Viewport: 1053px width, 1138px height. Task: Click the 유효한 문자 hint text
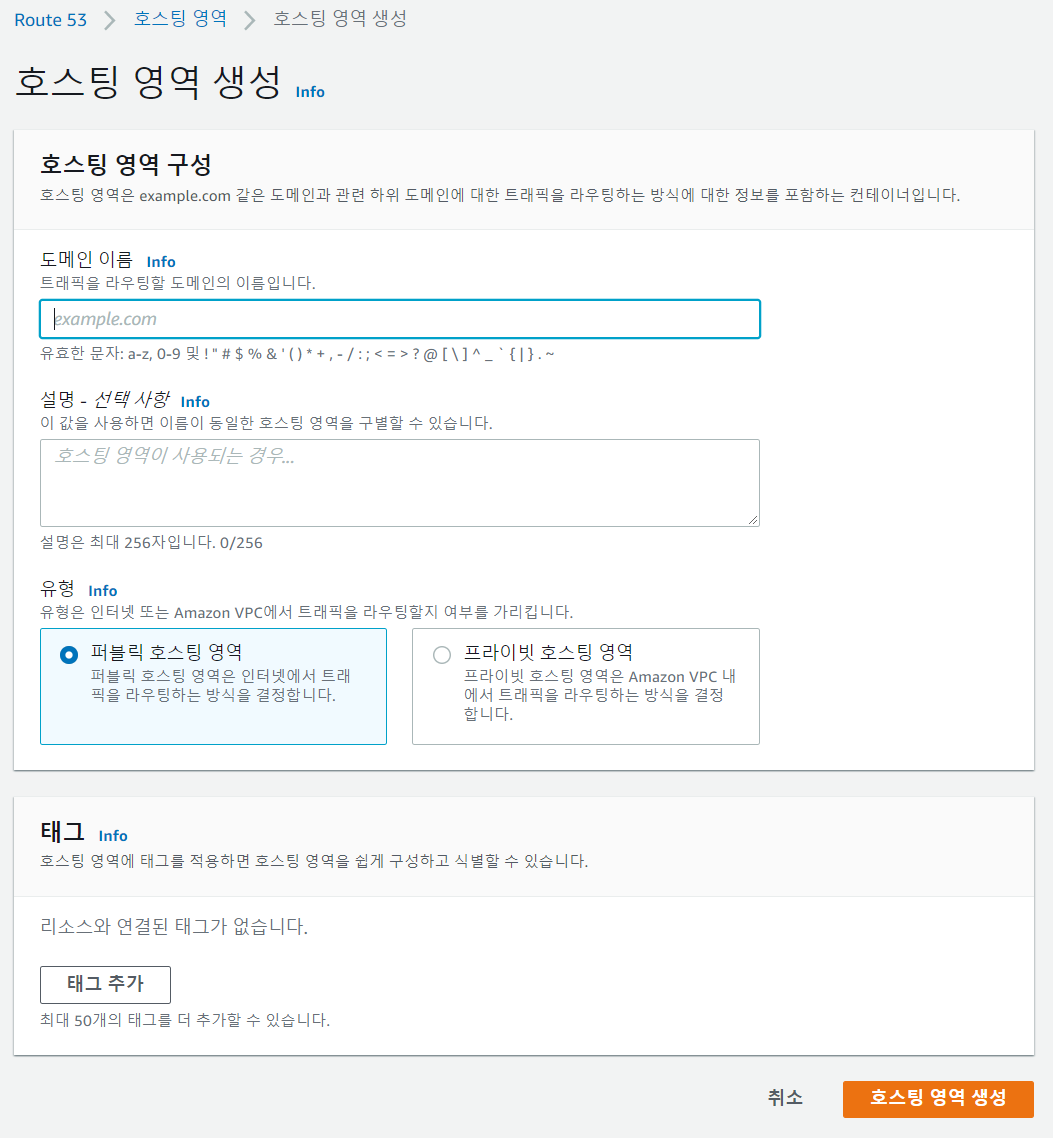coord(297,354)
